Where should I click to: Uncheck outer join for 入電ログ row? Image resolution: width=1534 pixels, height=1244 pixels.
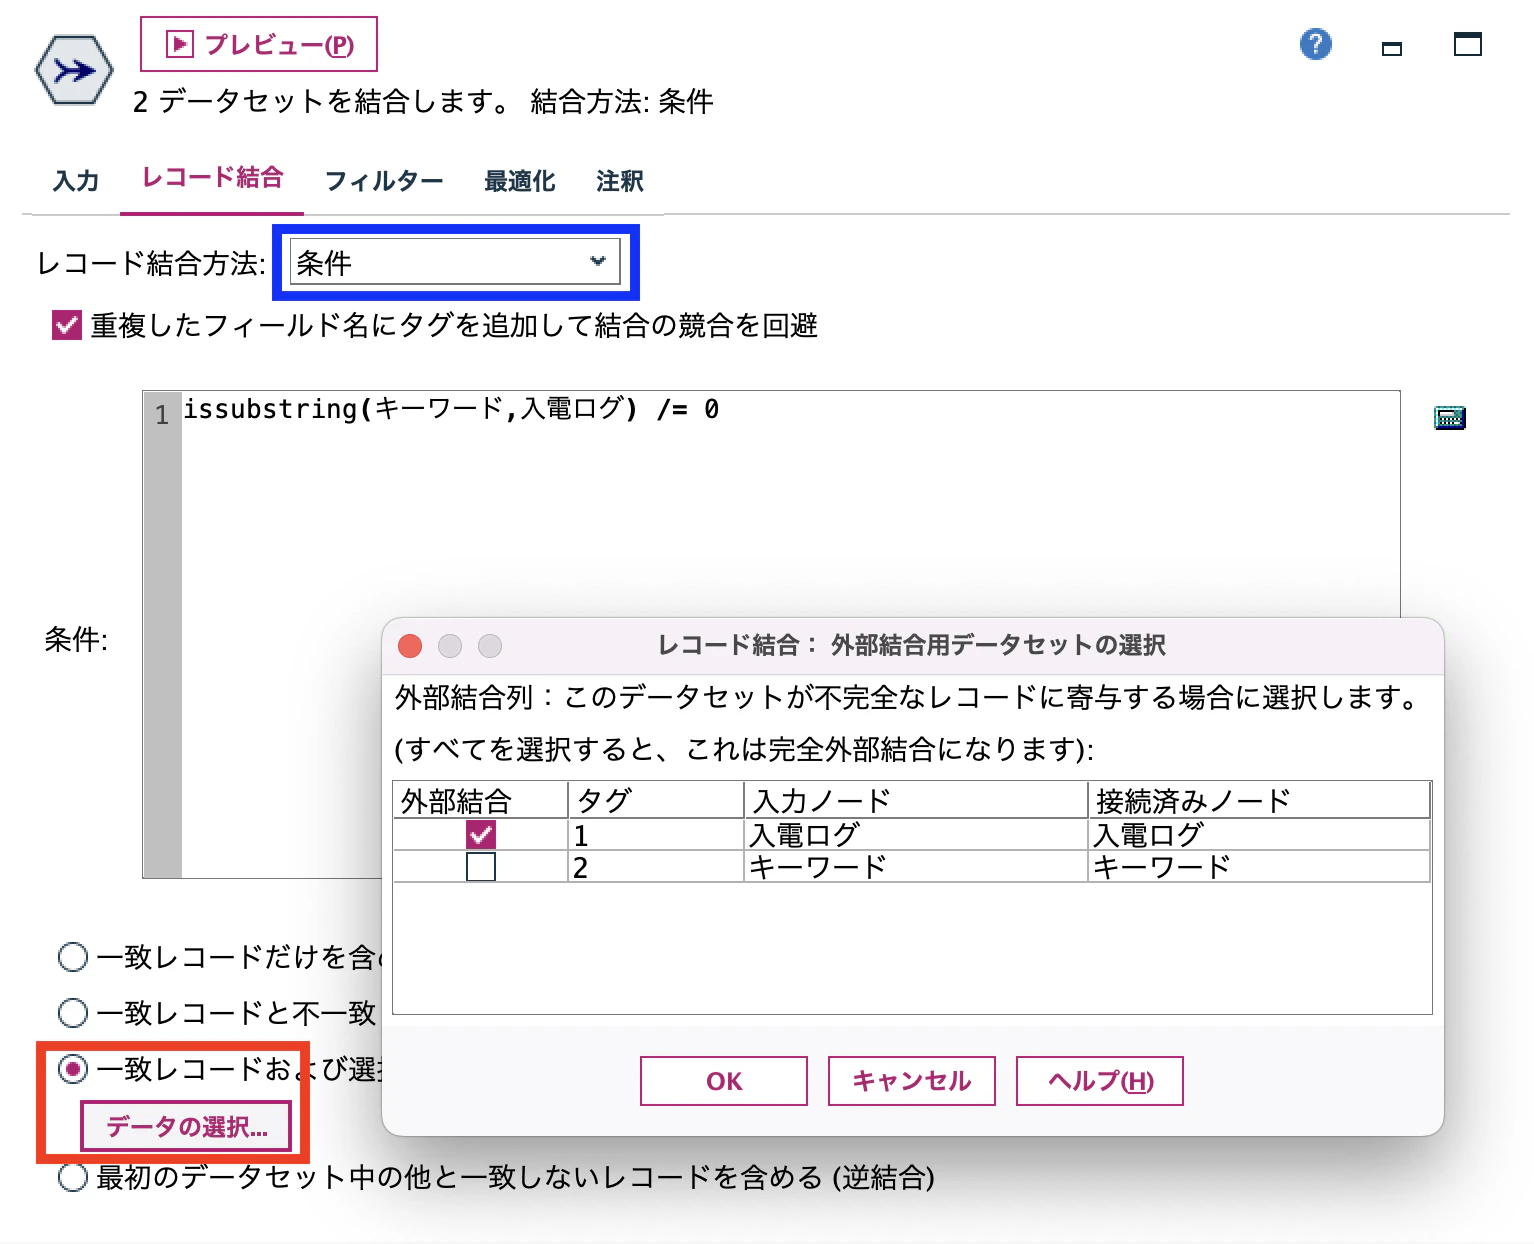pyautogui.click(x=481, y=835)
